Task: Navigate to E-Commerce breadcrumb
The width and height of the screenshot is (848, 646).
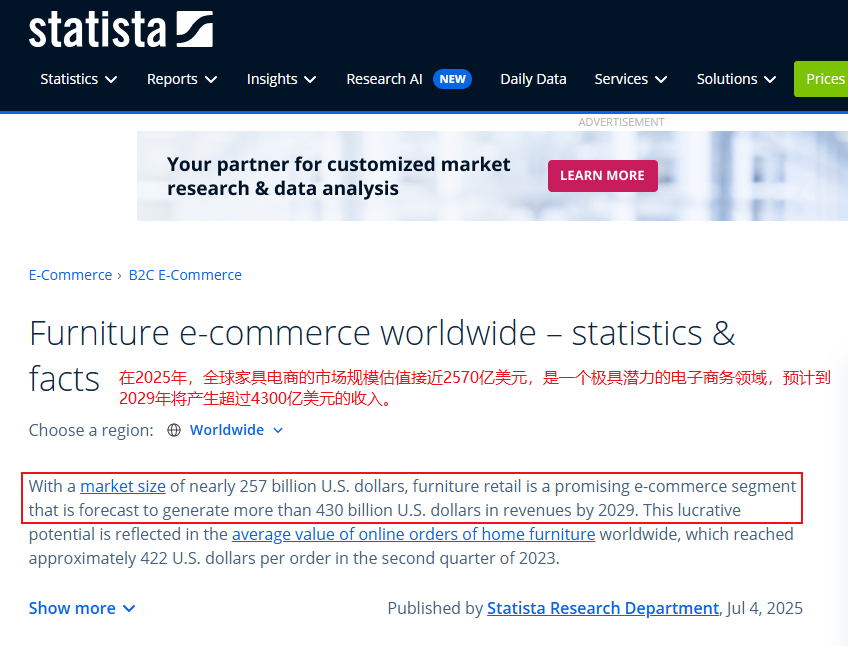Action: point(70,275)
